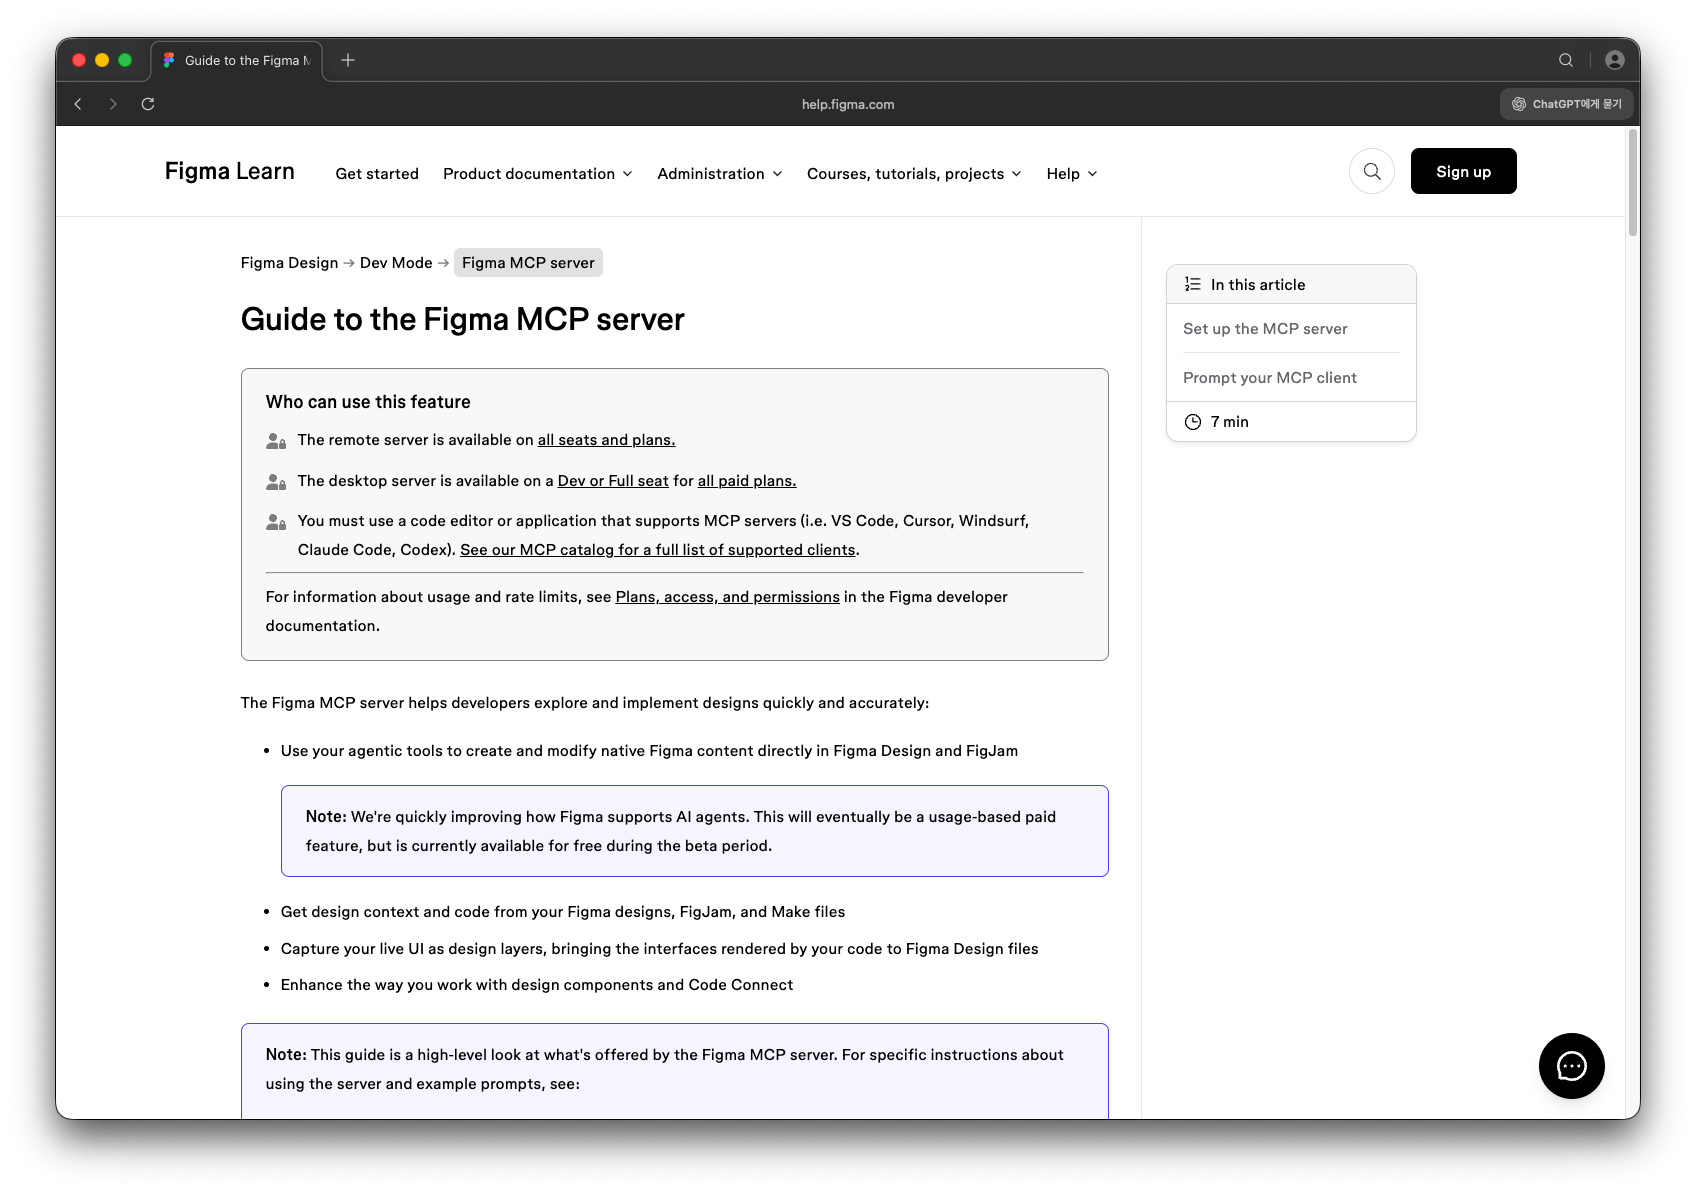Viewport: 1696px width, 1193px height.
Task: Open the Get started menu item
Action: (x=377, y=174)
